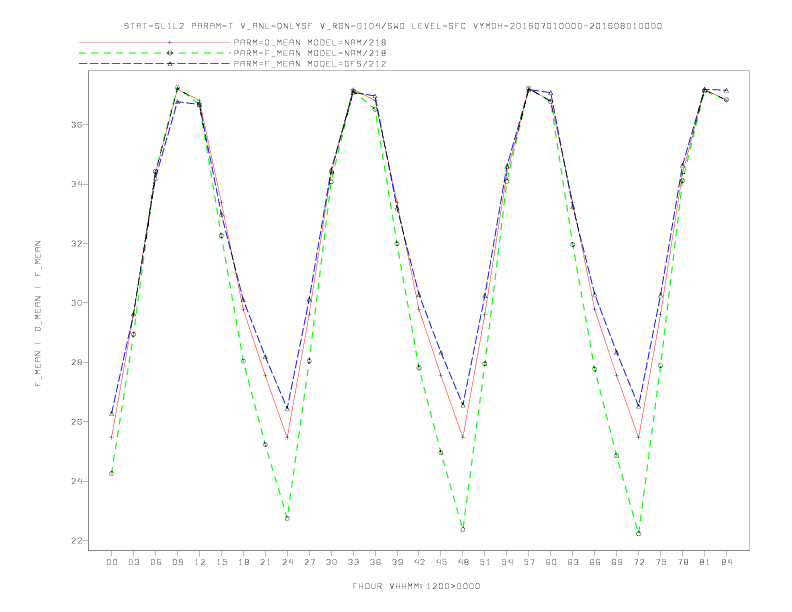The height and width of the screenshot is (612, 792).
Task: Click x-axis tick label 33
Action: point(353,562)
